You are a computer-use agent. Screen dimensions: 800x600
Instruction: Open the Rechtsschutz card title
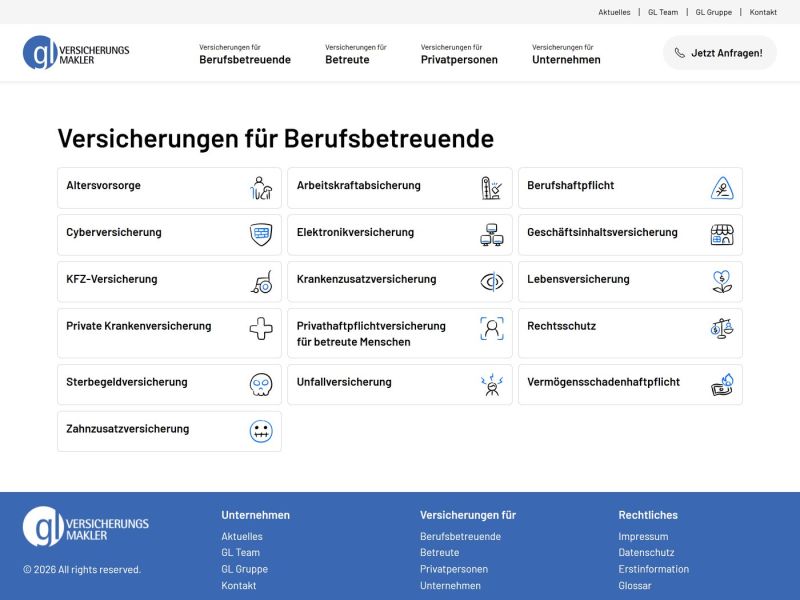(x=561, y=327)
